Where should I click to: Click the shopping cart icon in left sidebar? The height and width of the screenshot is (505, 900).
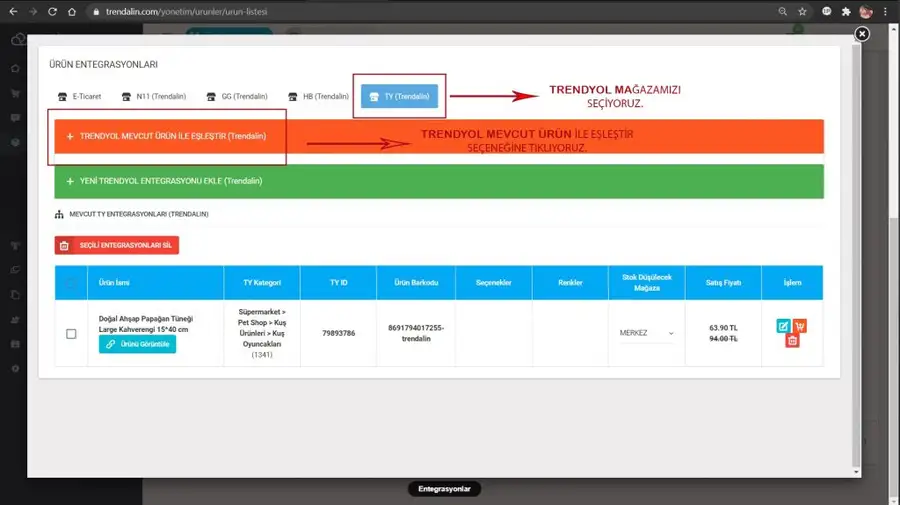tap(15, 94)
